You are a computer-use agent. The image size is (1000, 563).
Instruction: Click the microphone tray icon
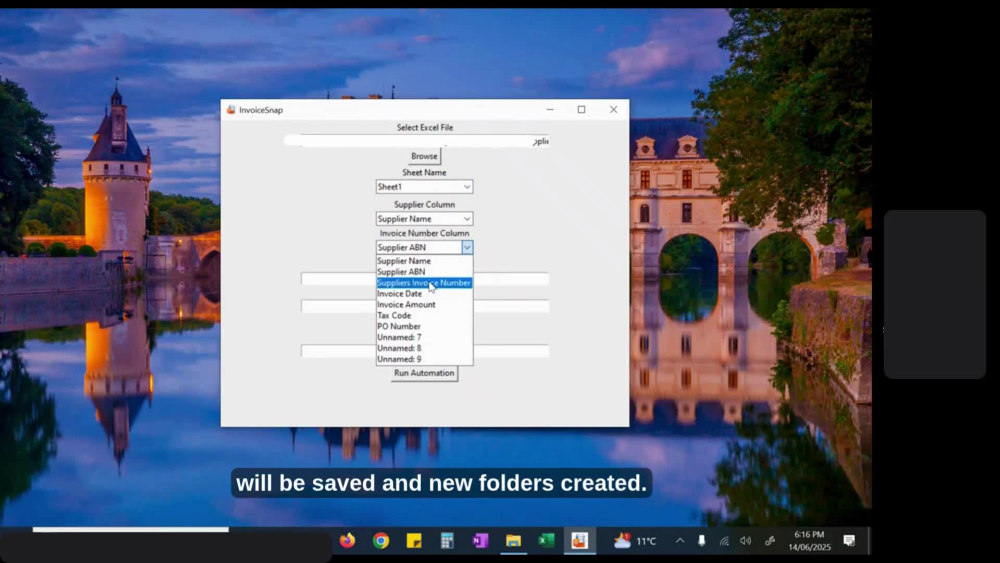click(702, 541)
